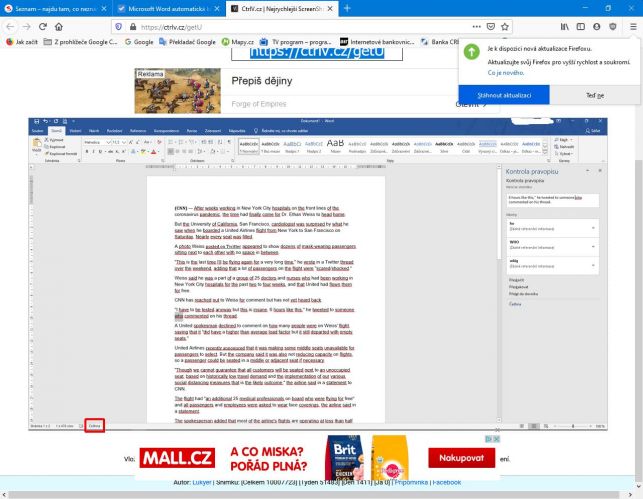Open the Připomínka link
Image resolution: width=643 pixels, height=499 pixels.
click(411, 483)
